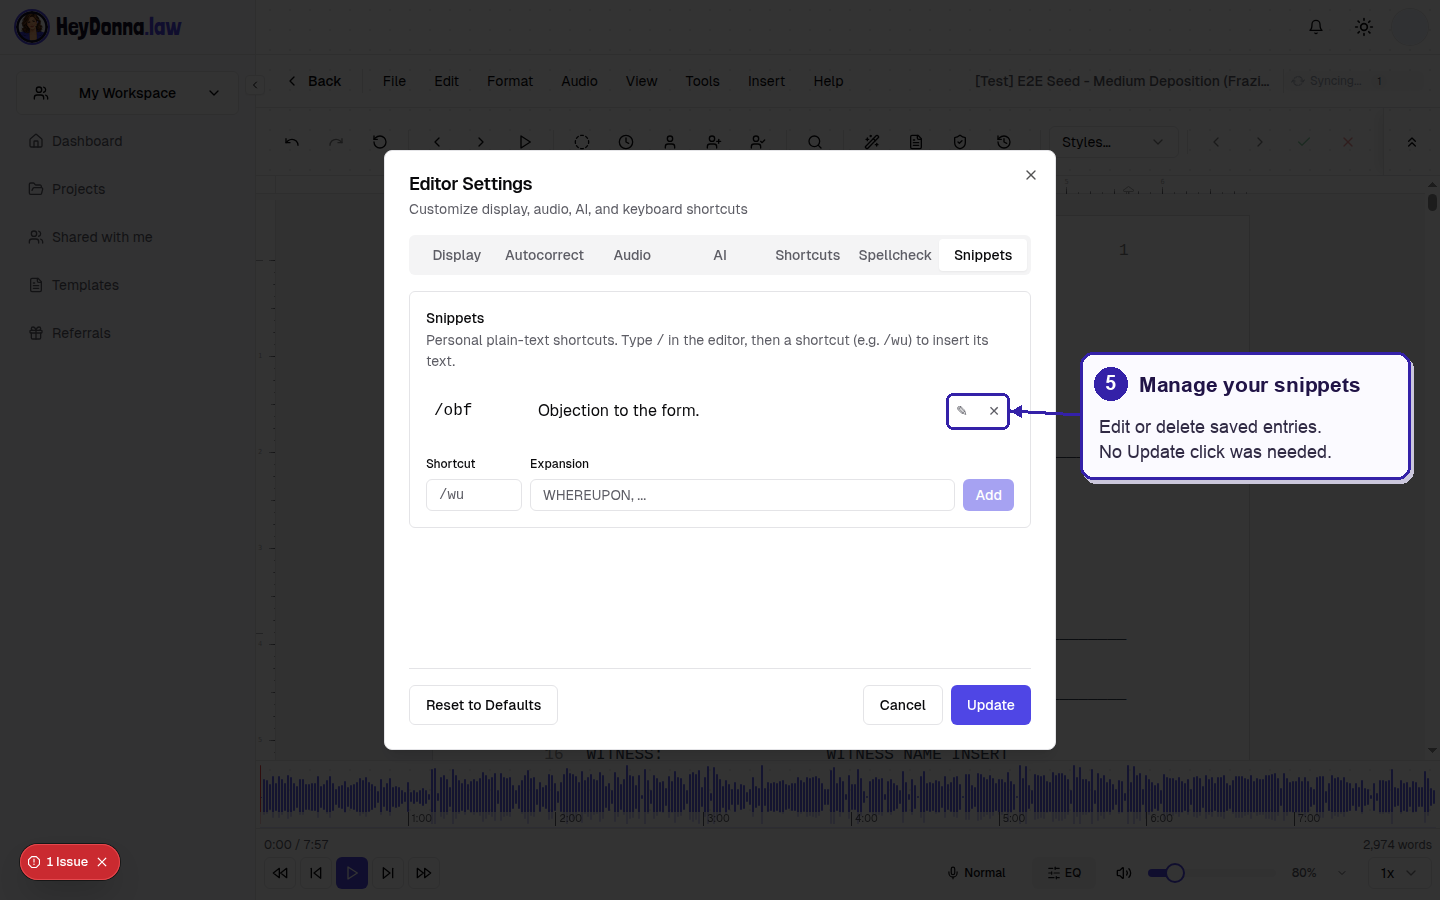Click the redo arrow in the editor toolbar
The height and width of the screenshot is (900, 1440).
click(336, 142)
